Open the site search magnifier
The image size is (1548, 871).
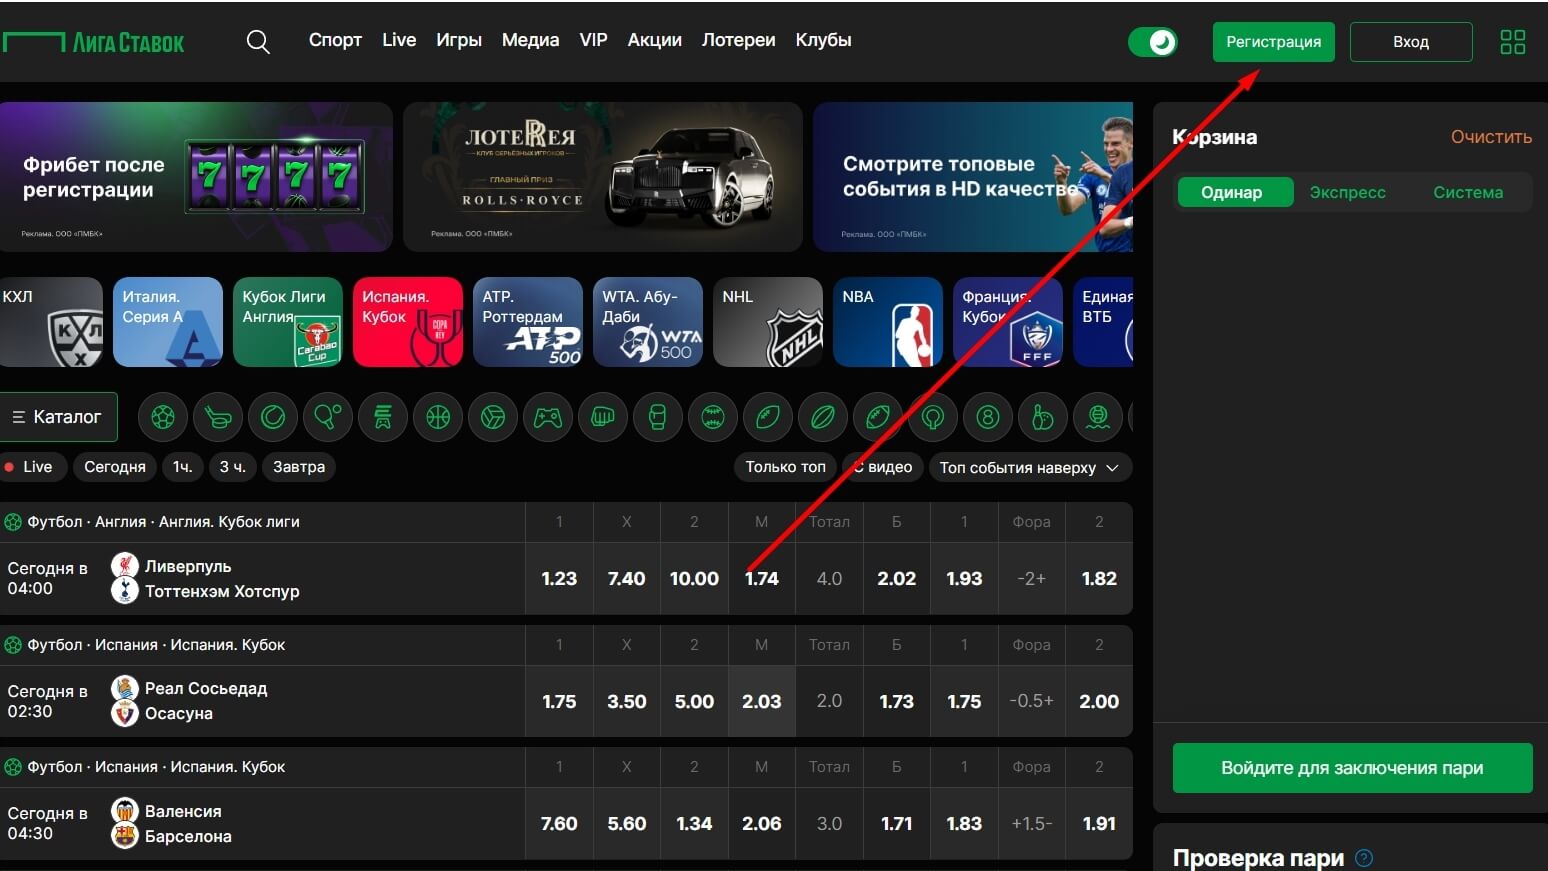click(258, 42)
